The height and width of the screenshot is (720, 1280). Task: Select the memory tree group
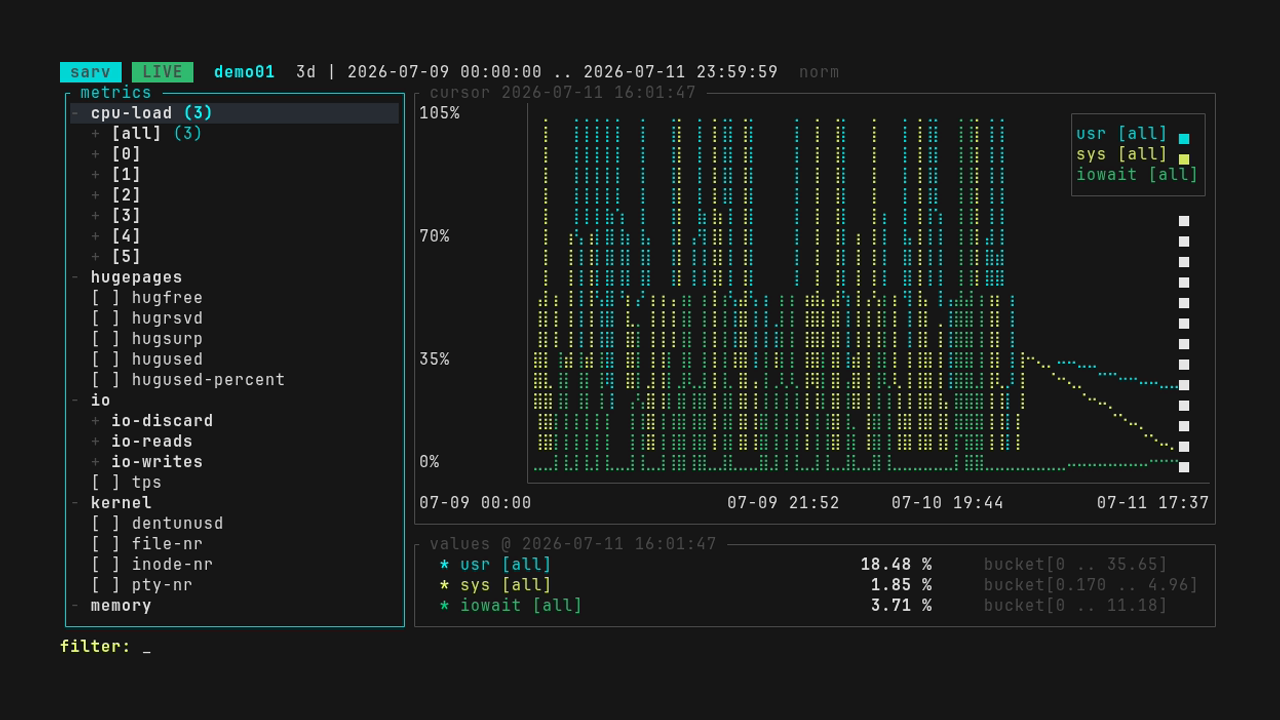[121, 606]
